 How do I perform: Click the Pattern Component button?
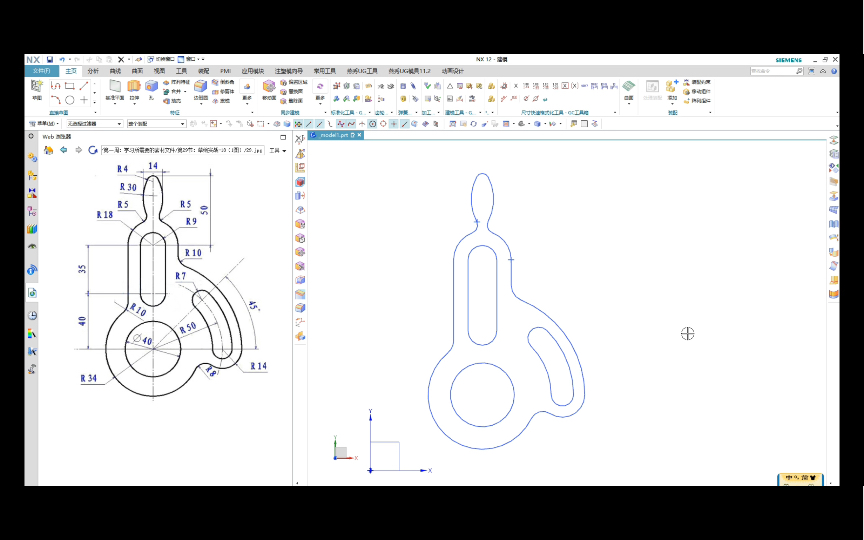(697, 101)
